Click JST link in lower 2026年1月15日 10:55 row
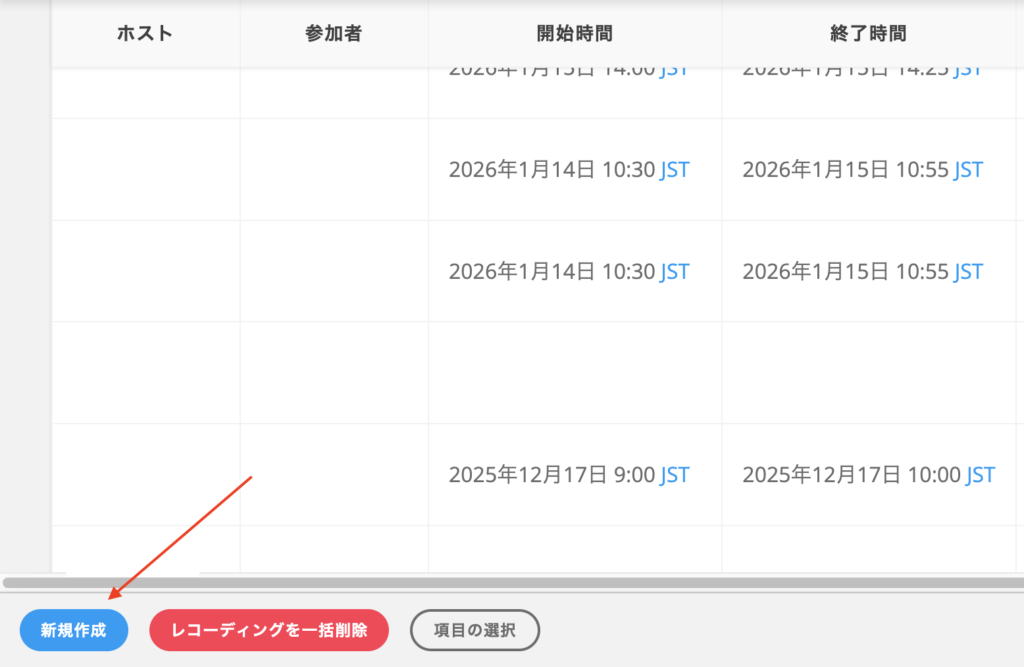The height and width of the screenshot is (667, 1024). 968,272
